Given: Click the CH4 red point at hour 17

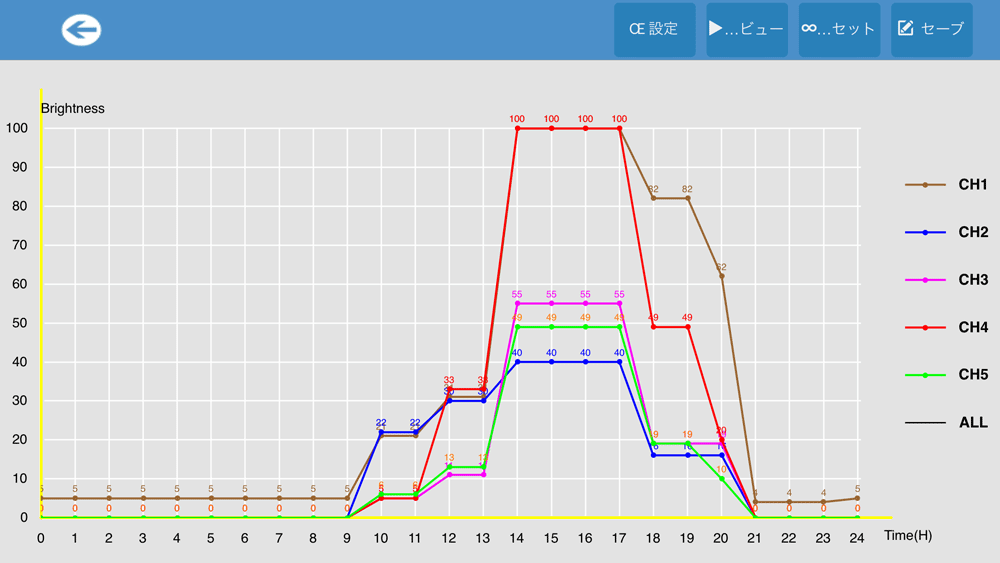Looking at the screenshot, I should pos(619,128).
